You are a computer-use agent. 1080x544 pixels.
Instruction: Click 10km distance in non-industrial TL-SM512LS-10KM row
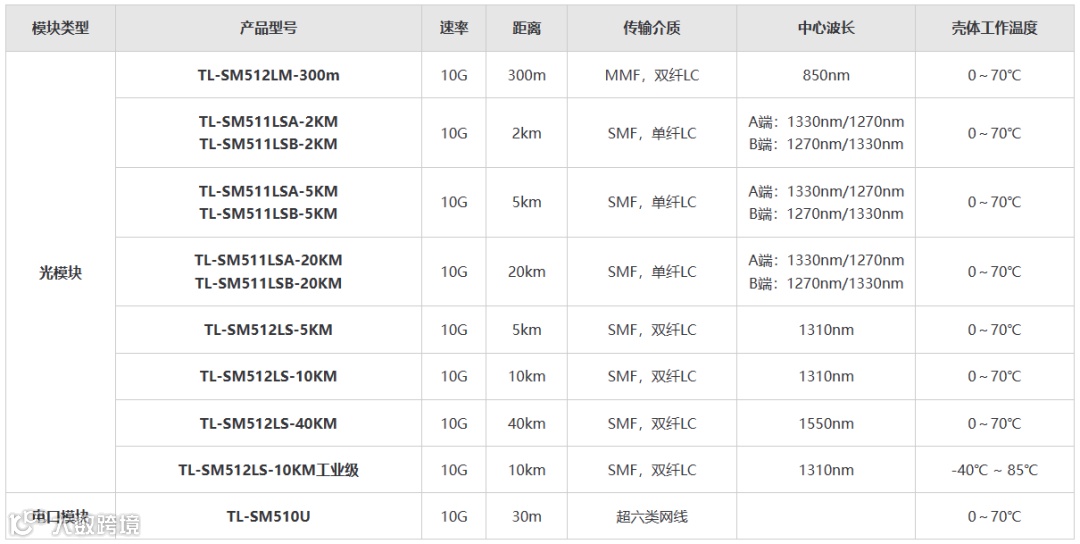click(x=527, y=377)
